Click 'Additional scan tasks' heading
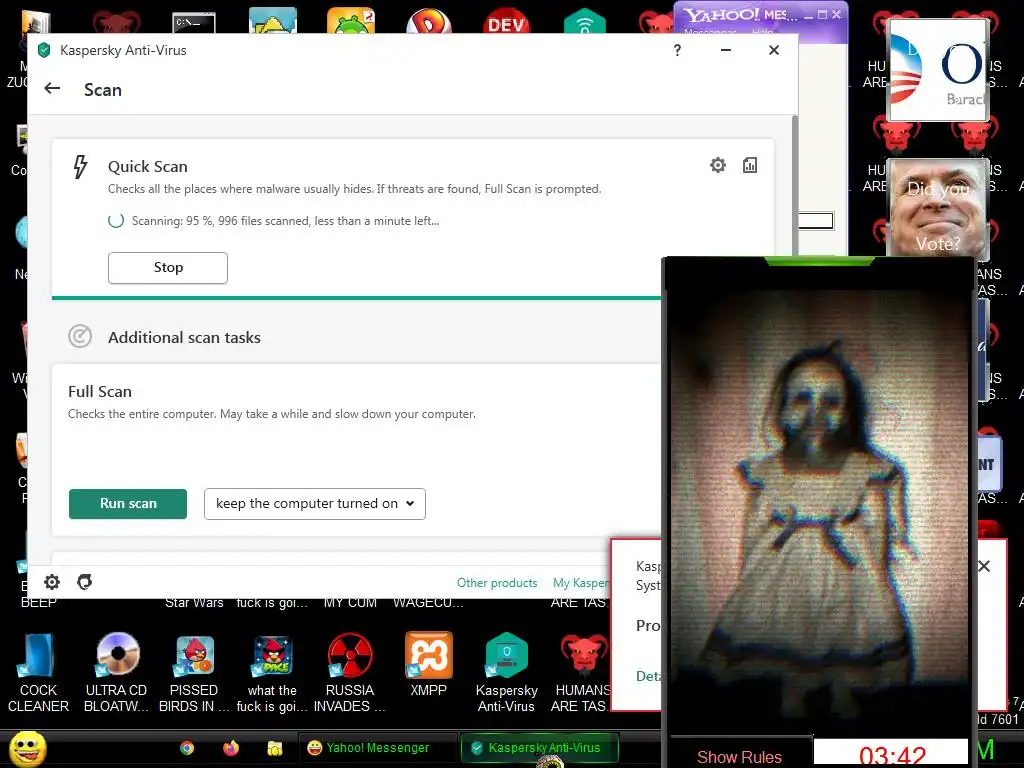The height and width of the screenshot is (768, 1024). click(x=184, y=338)
